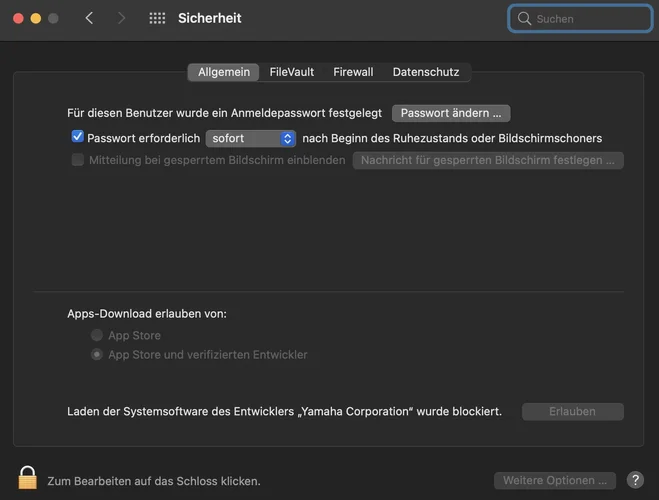Open the Firewall tab

click(353, 72)
